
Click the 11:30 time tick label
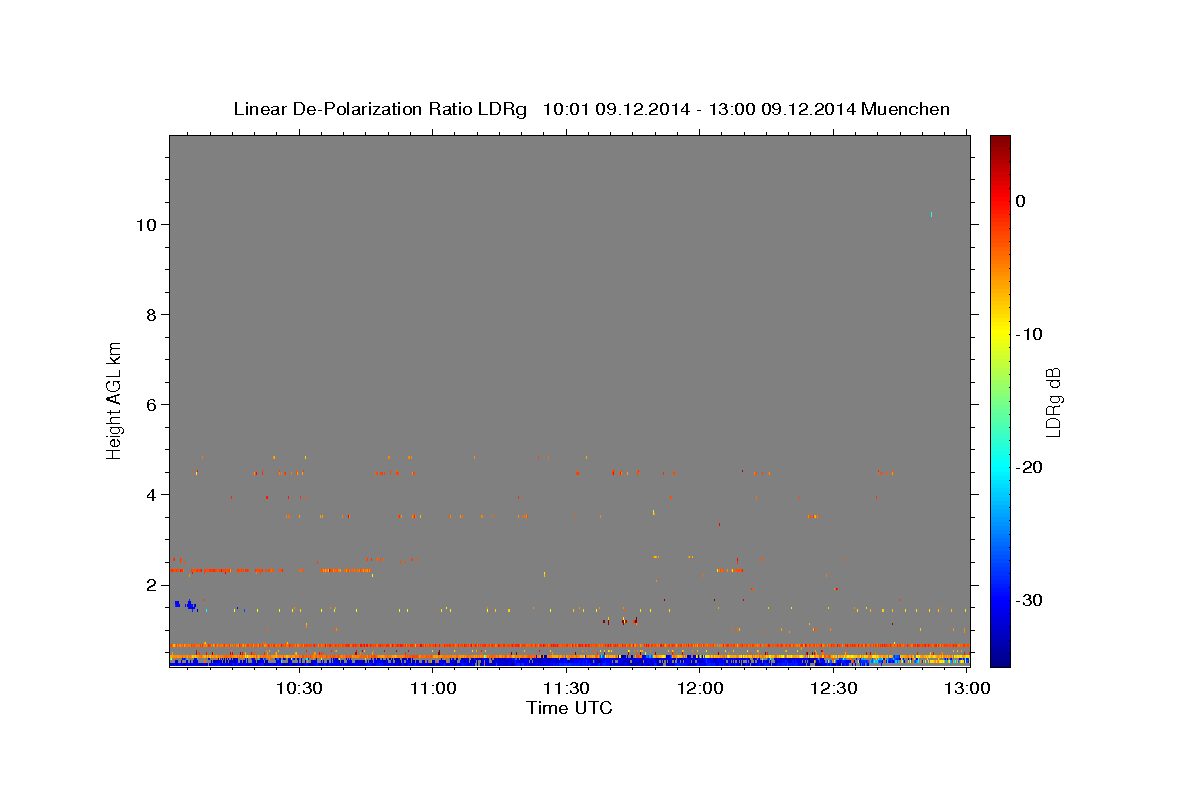(566, 688)
